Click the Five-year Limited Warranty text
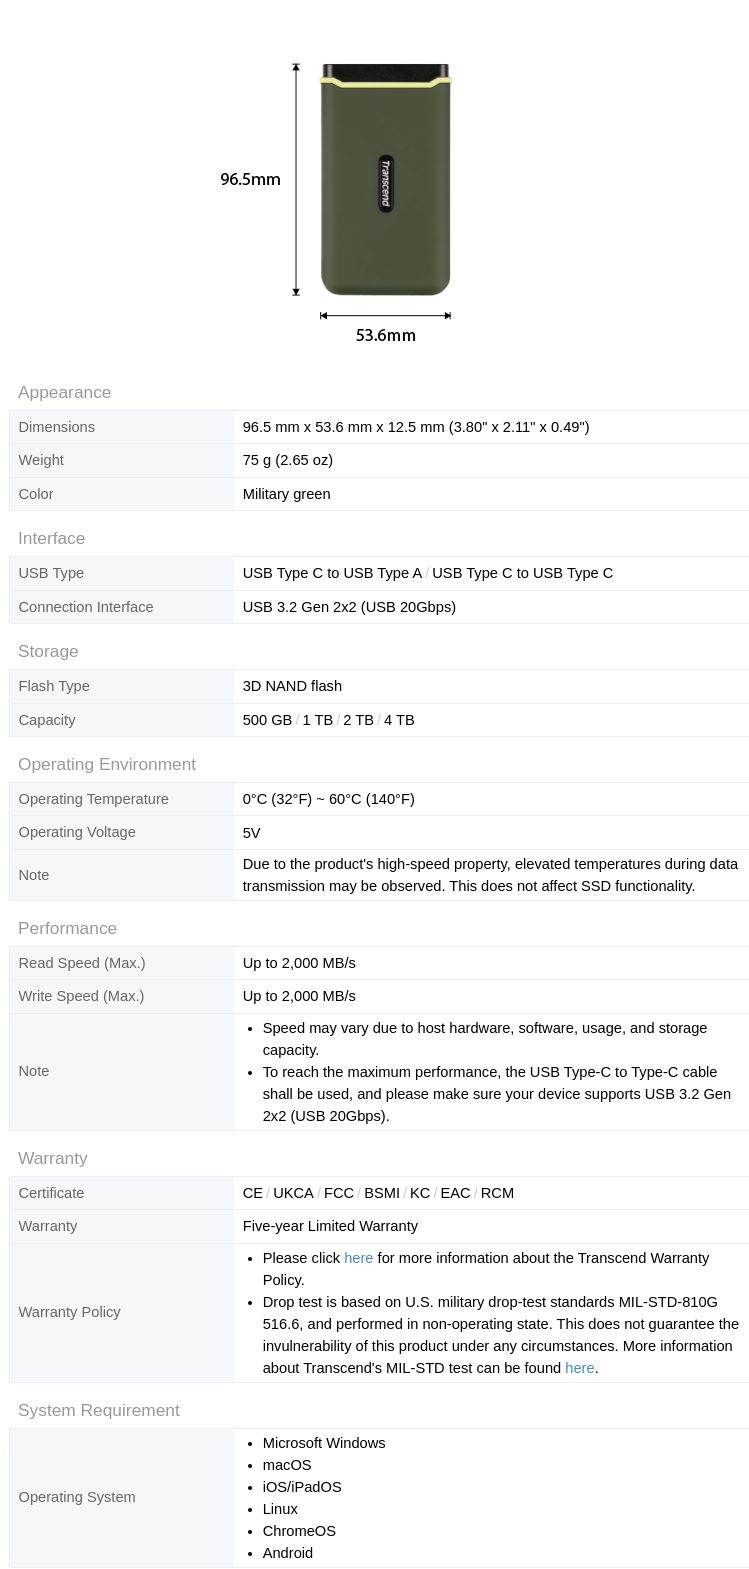The image size is (749, 1569). pyautogui.click(x=330, y=1226)
